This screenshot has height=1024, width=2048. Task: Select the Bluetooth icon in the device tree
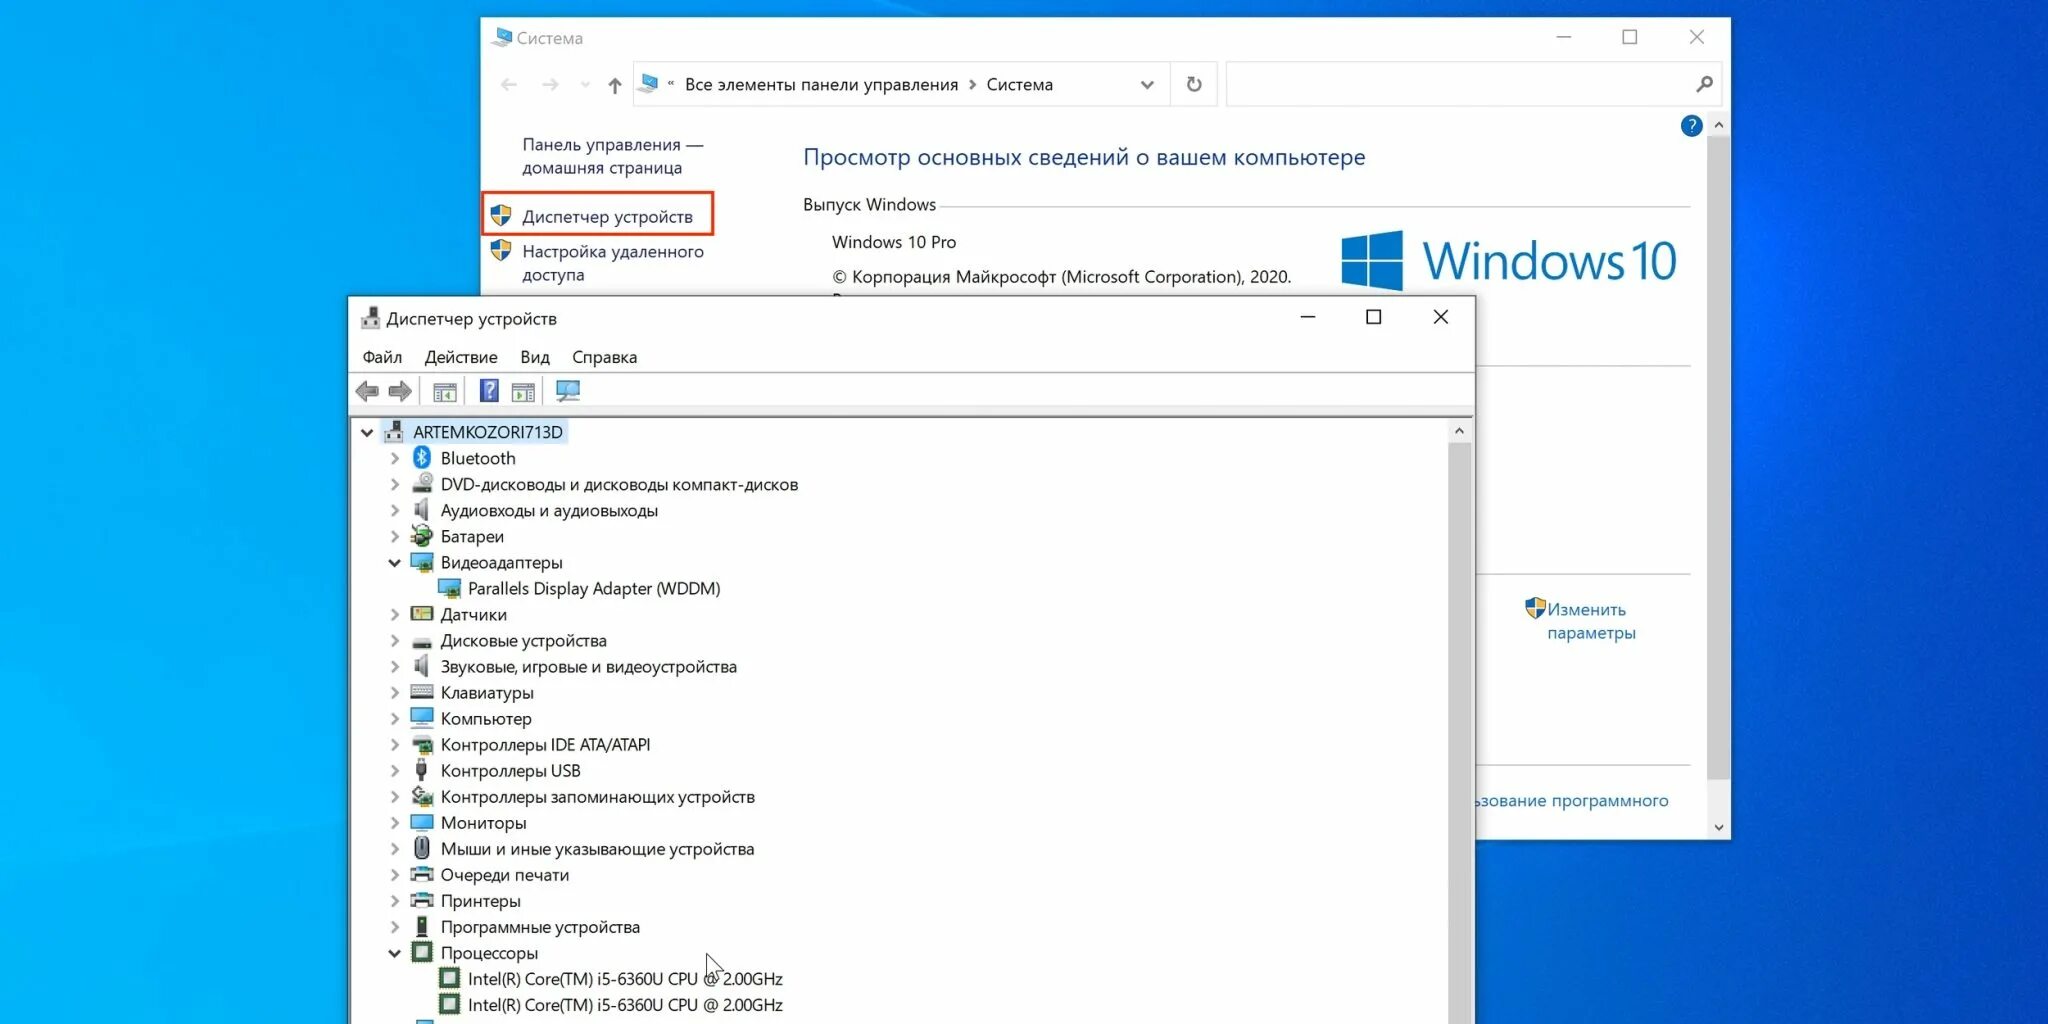tap(422, 458)
